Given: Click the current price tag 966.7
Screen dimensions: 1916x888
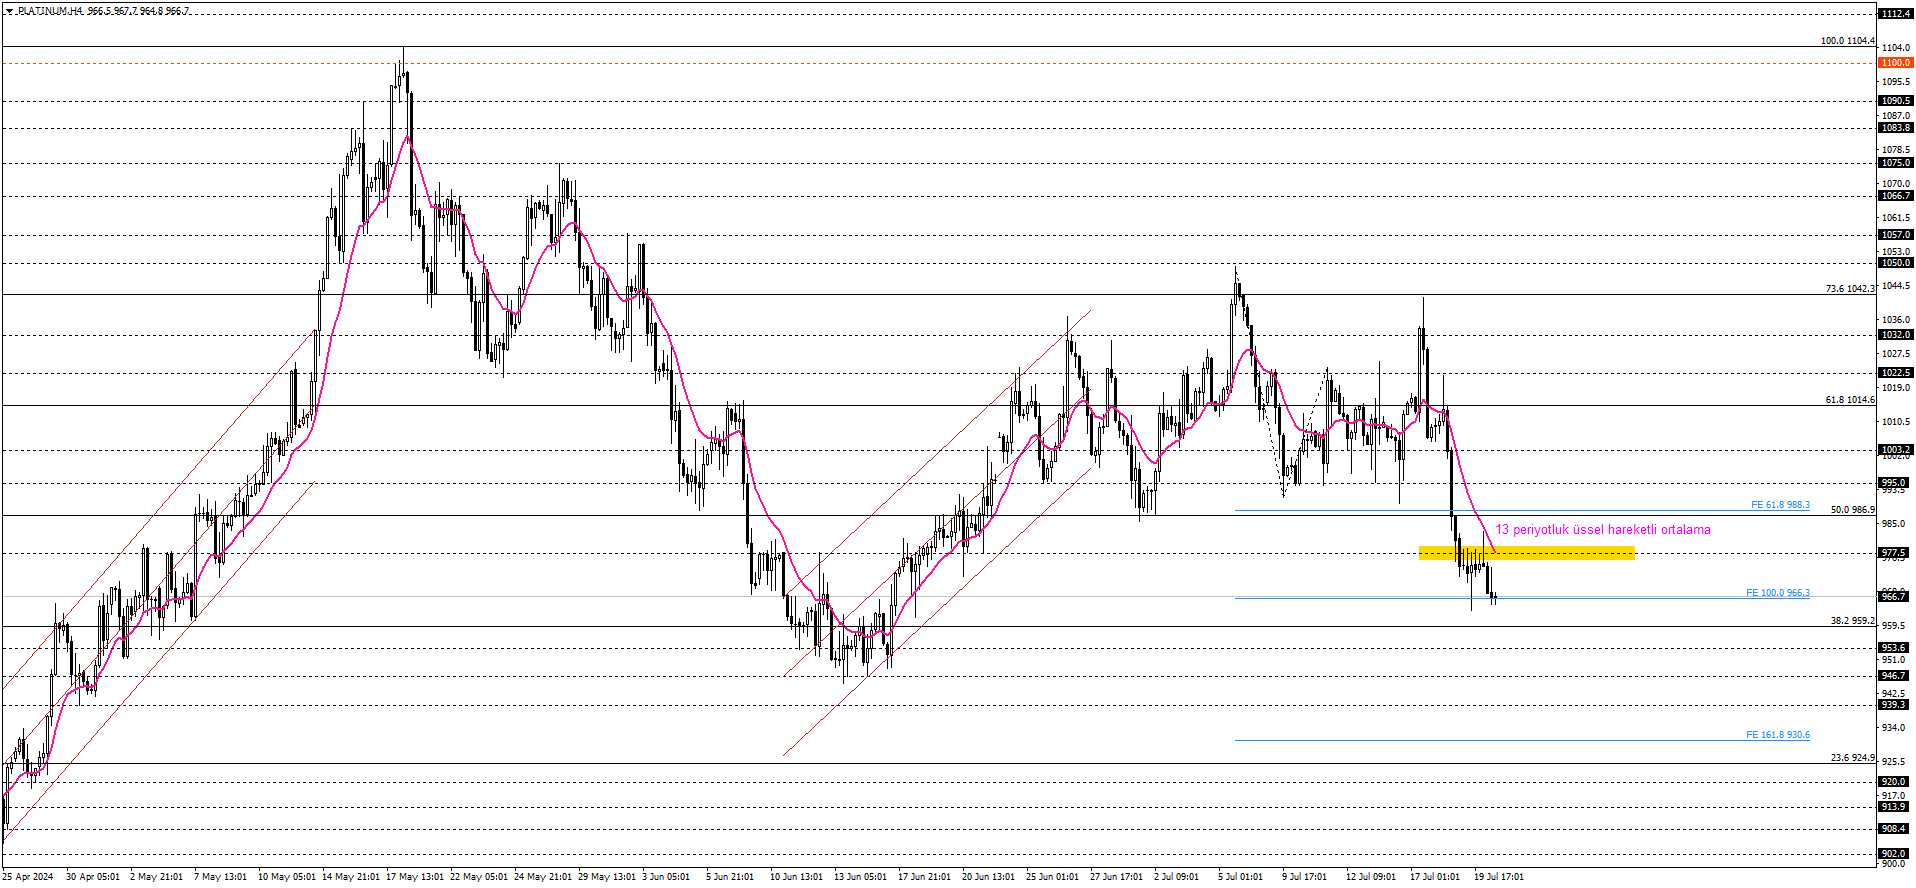Looking at the screenshot, I should coord(1896,597).
